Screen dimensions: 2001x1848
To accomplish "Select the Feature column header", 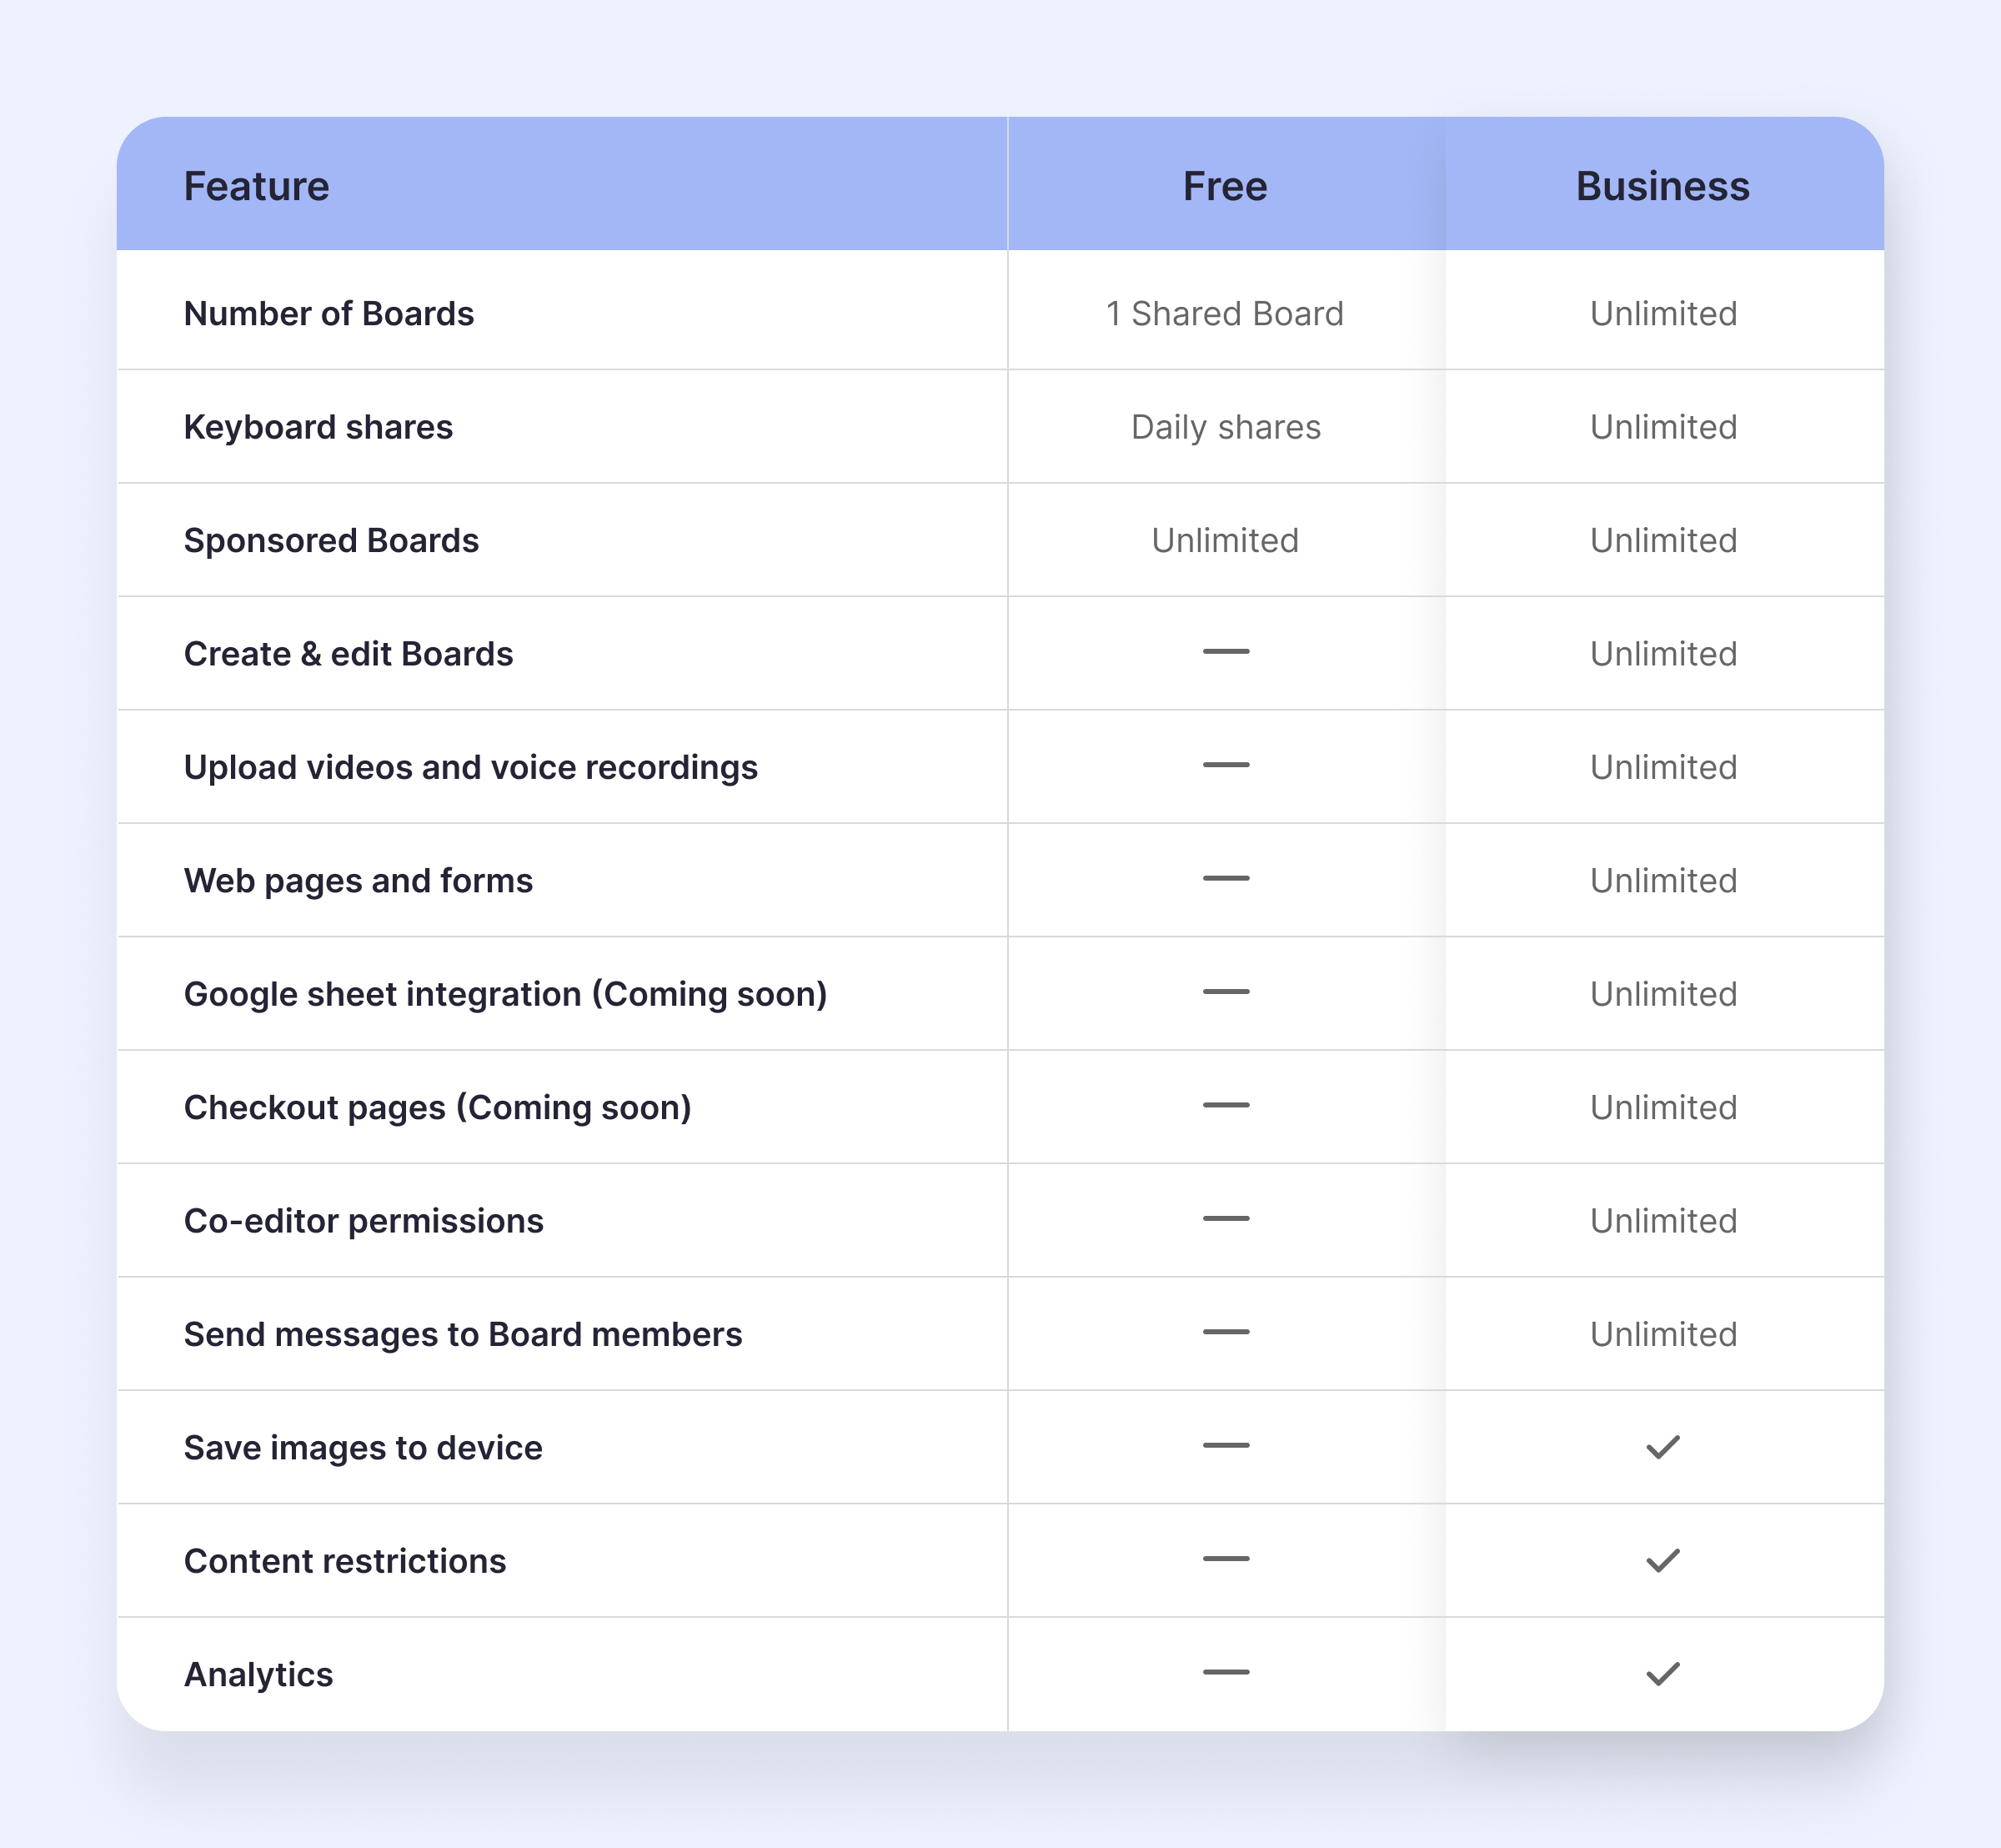I will click(x=257, y=186).
